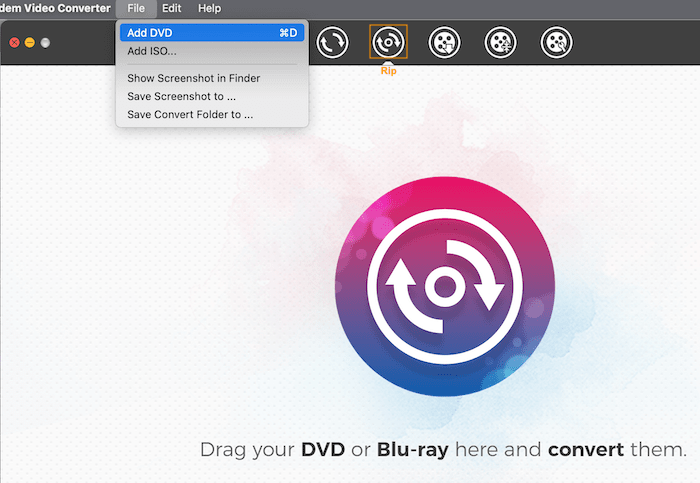
Task: Close the window with red button
Action: (15, 43)
